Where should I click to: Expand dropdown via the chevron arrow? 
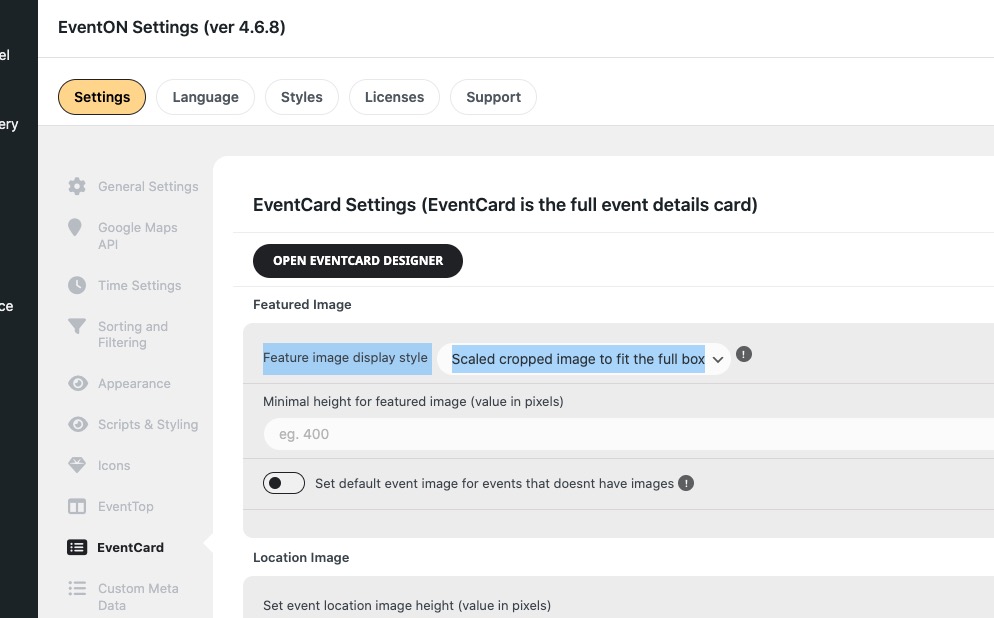pyautogui.click(x=718, y=359)
